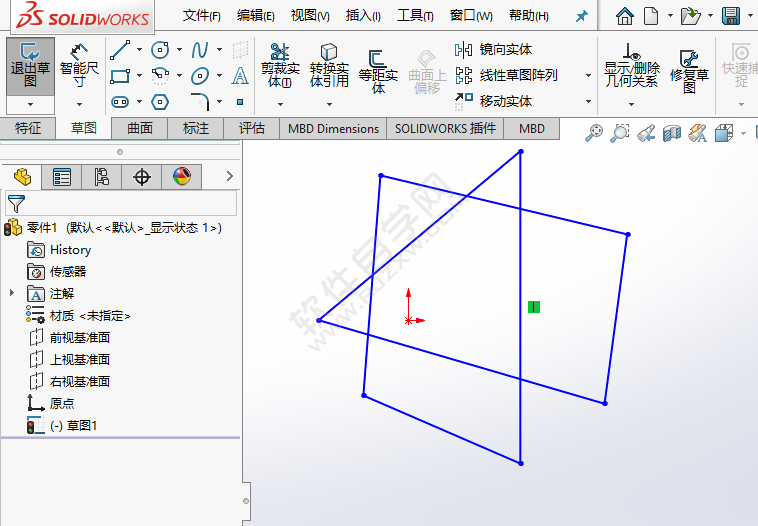Open the Line tool dropdown arrow
Screen dimensions: 758x526
(140, 50)
